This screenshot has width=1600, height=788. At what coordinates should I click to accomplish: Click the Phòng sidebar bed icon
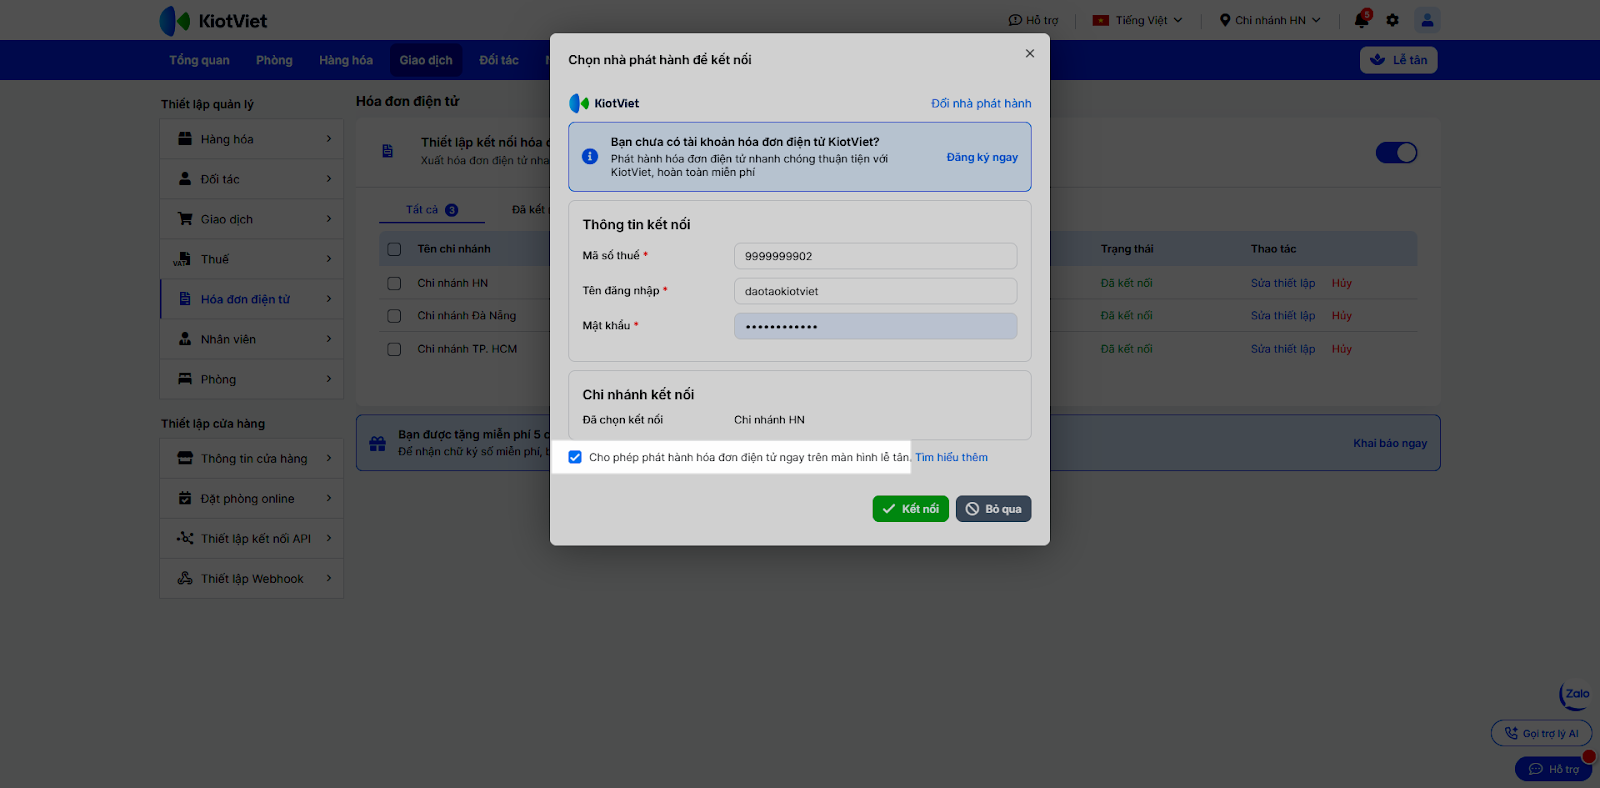(x=185, y=379)
